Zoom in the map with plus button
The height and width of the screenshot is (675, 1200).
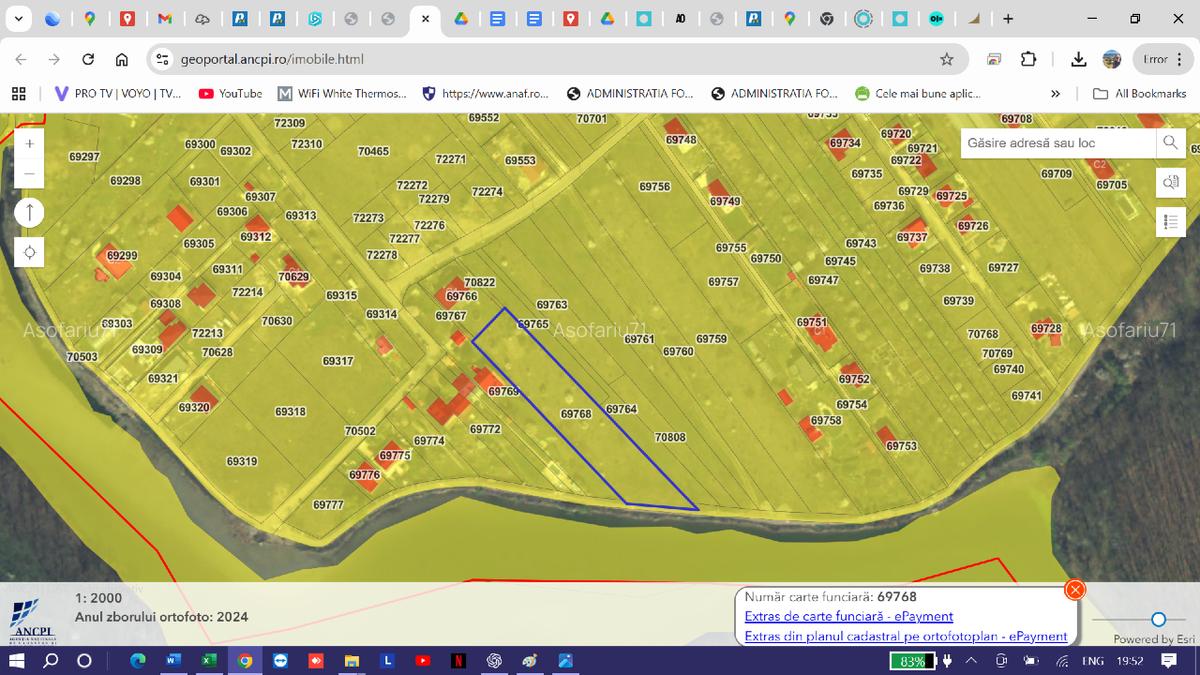click(x=29, y=144)
